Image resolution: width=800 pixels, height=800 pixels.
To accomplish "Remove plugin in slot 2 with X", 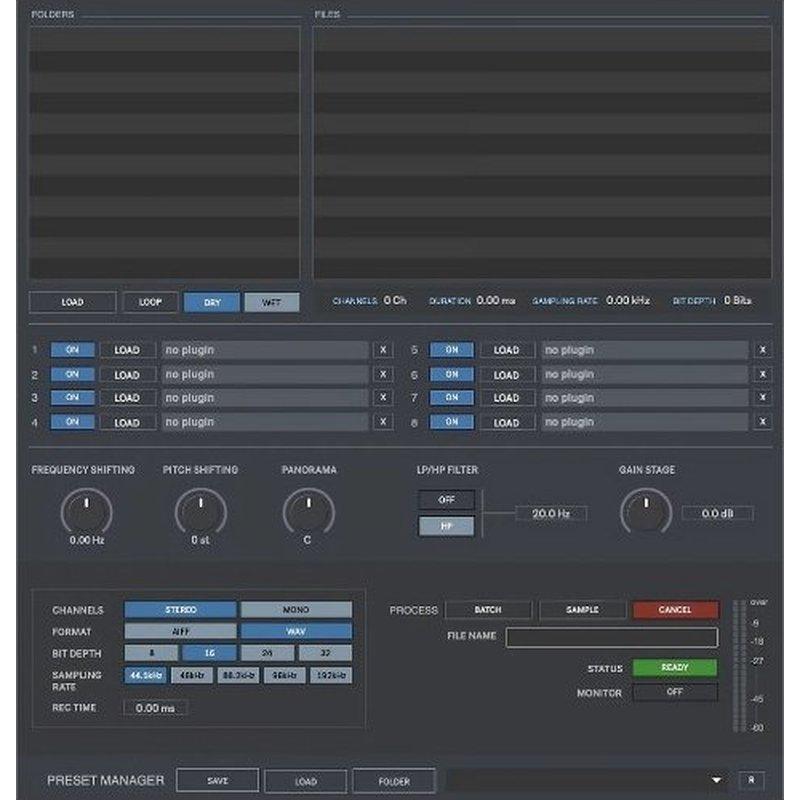I will pos(383,374).
